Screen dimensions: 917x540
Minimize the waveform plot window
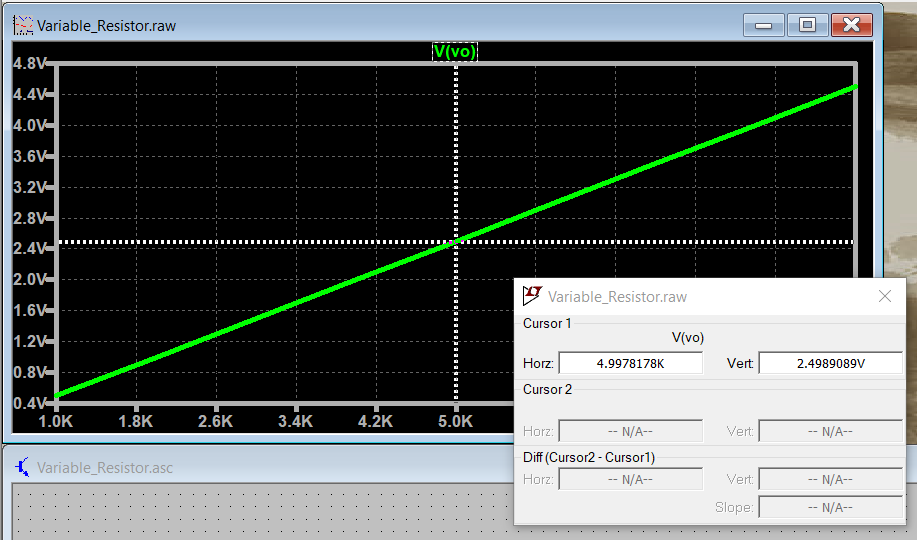768,25
